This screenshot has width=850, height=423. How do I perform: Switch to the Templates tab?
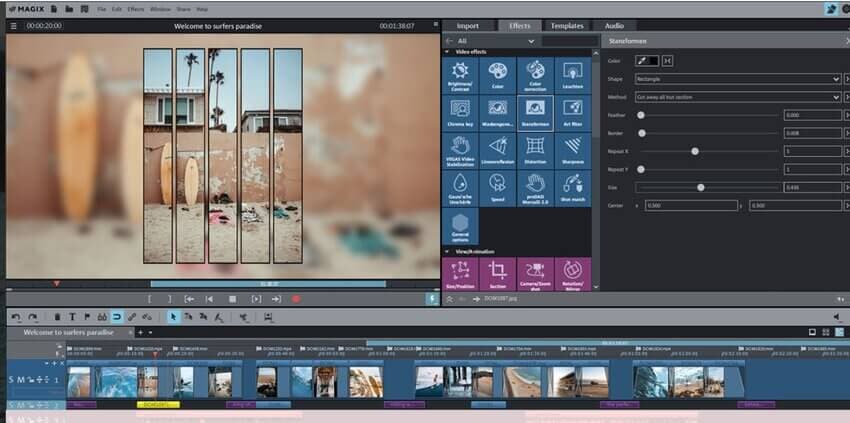(x=567, y=26)
